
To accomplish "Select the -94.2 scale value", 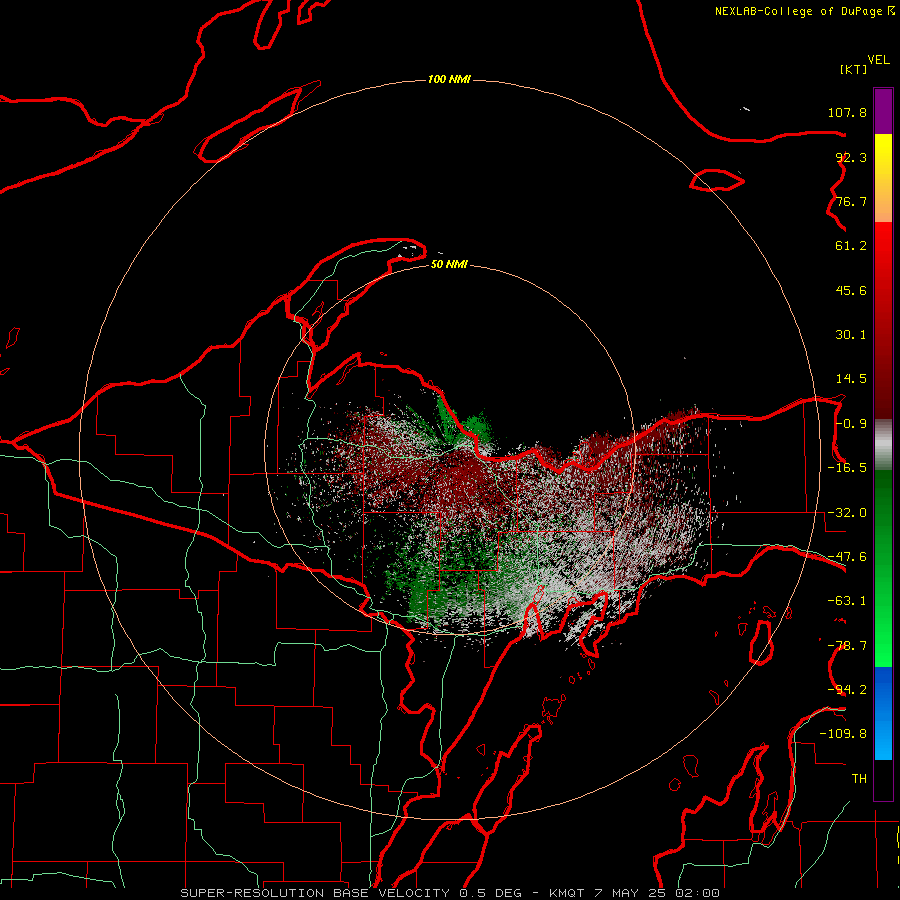I will point(847,690).
